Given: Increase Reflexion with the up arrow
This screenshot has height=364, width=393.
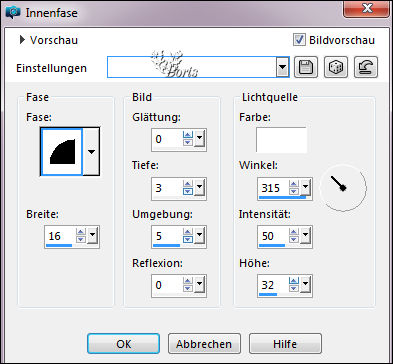Looking at the screenshot, I should click(188, 281).
